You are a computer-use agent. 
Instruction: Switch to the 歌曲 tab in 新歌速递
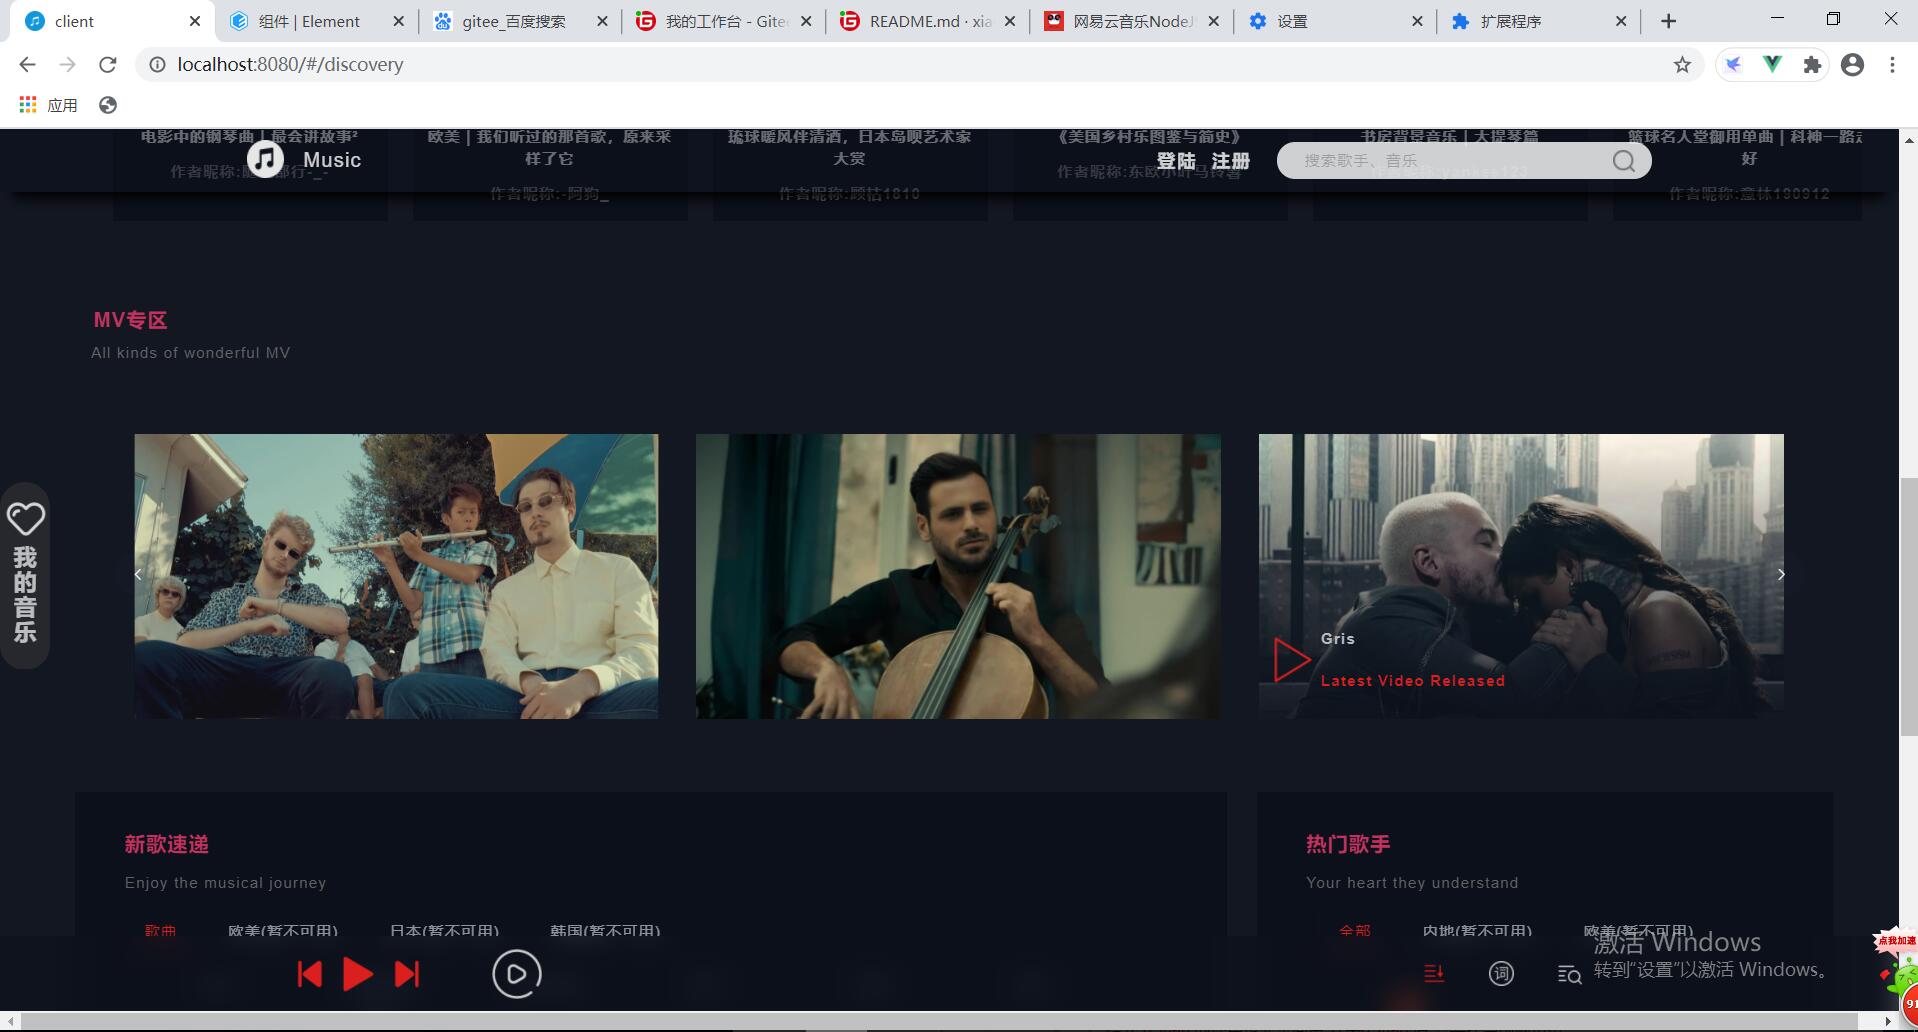point(160,931)
